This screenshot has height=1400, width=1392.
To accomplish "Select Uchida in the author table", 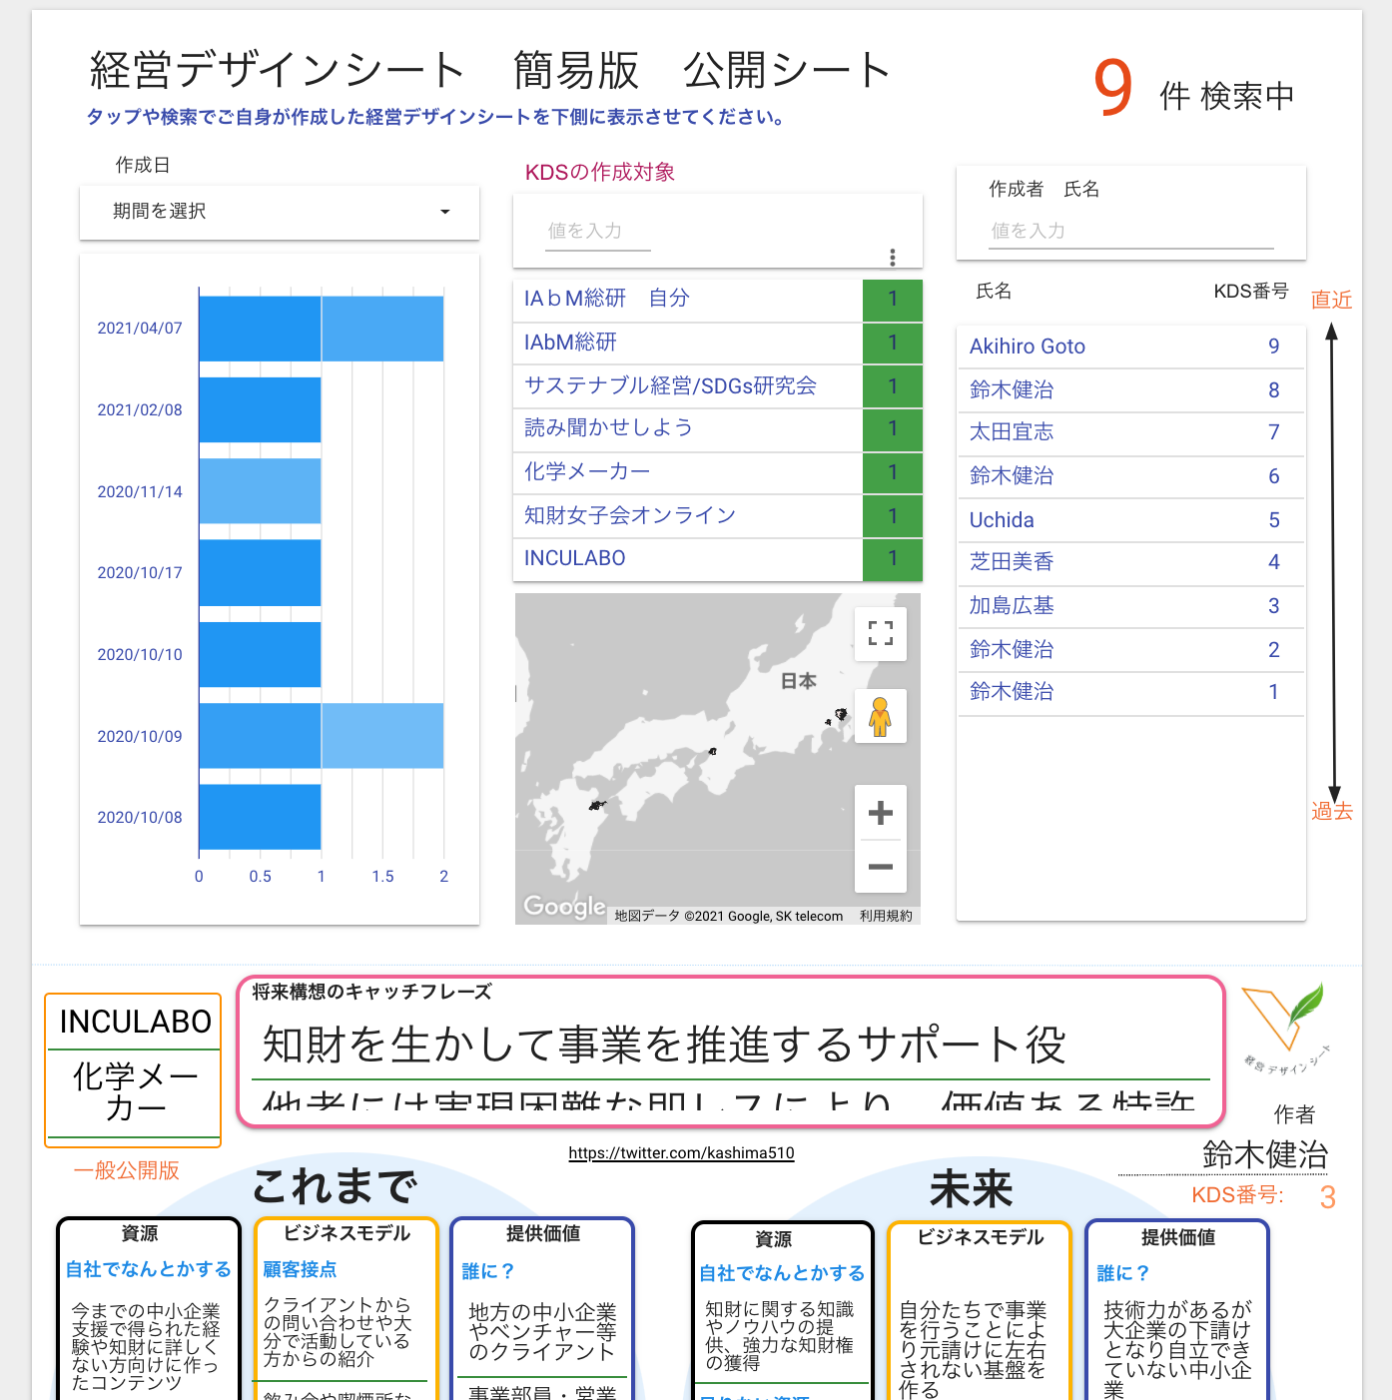I will (1130, 520).
